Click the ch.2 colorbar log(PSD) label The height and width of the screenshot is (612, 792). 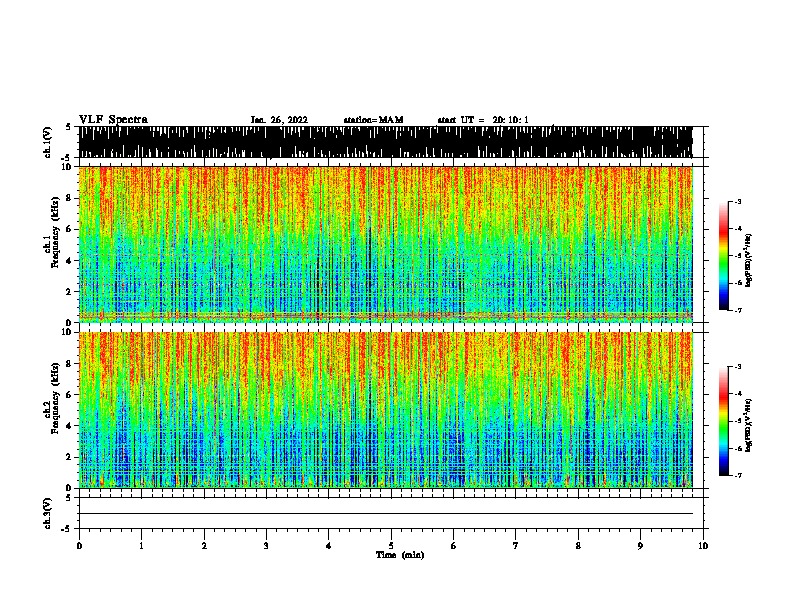(749, 425)
